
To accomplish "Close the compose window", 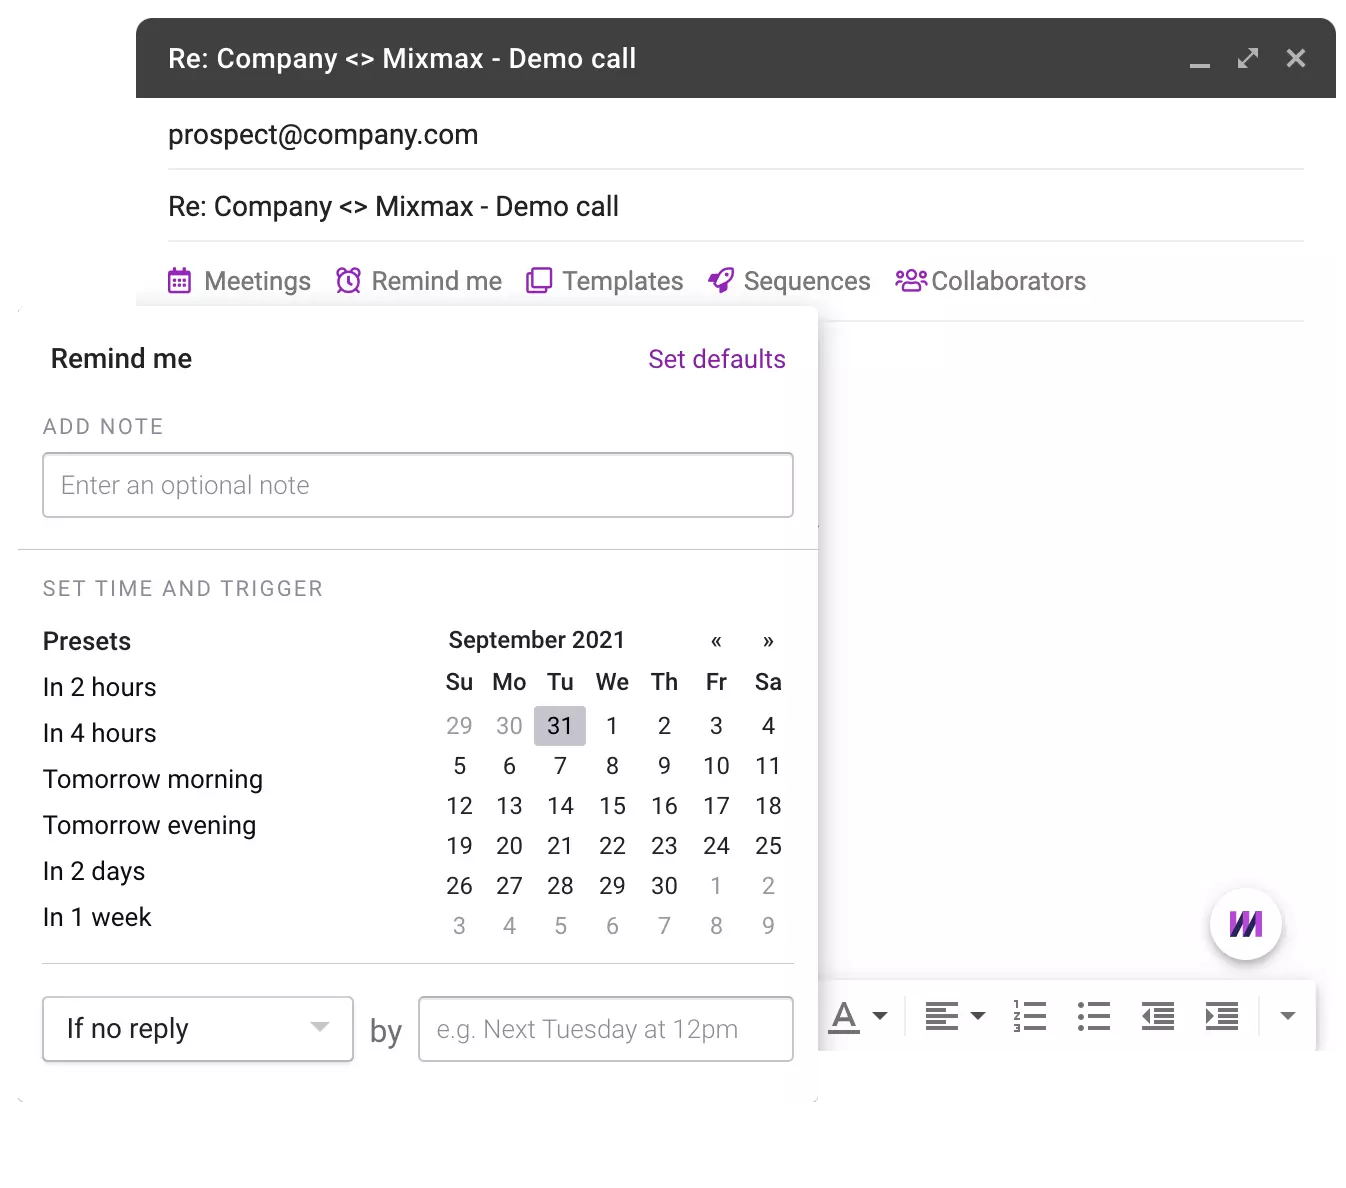I will [1296, 58].
